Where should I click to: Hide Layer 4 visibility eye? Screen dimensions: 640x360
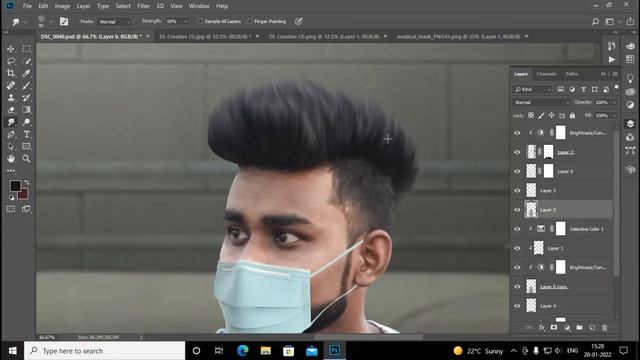517,306
